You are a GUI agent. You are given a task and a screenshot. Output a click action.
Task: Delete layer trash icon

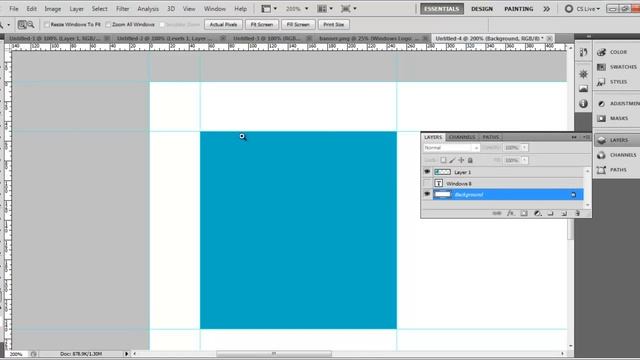point(578,213)
